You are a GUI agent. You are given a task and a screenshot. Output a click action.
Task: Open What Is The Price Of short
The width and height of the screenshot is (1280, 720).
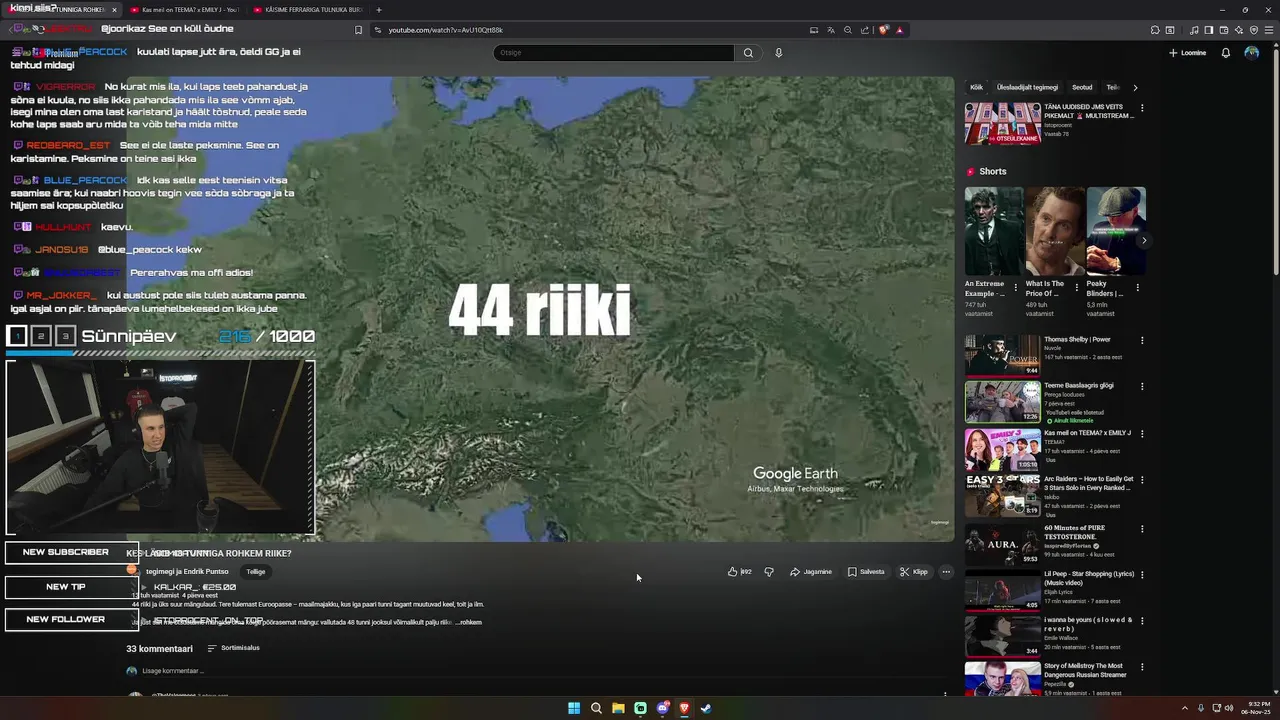coord(1055,231)
